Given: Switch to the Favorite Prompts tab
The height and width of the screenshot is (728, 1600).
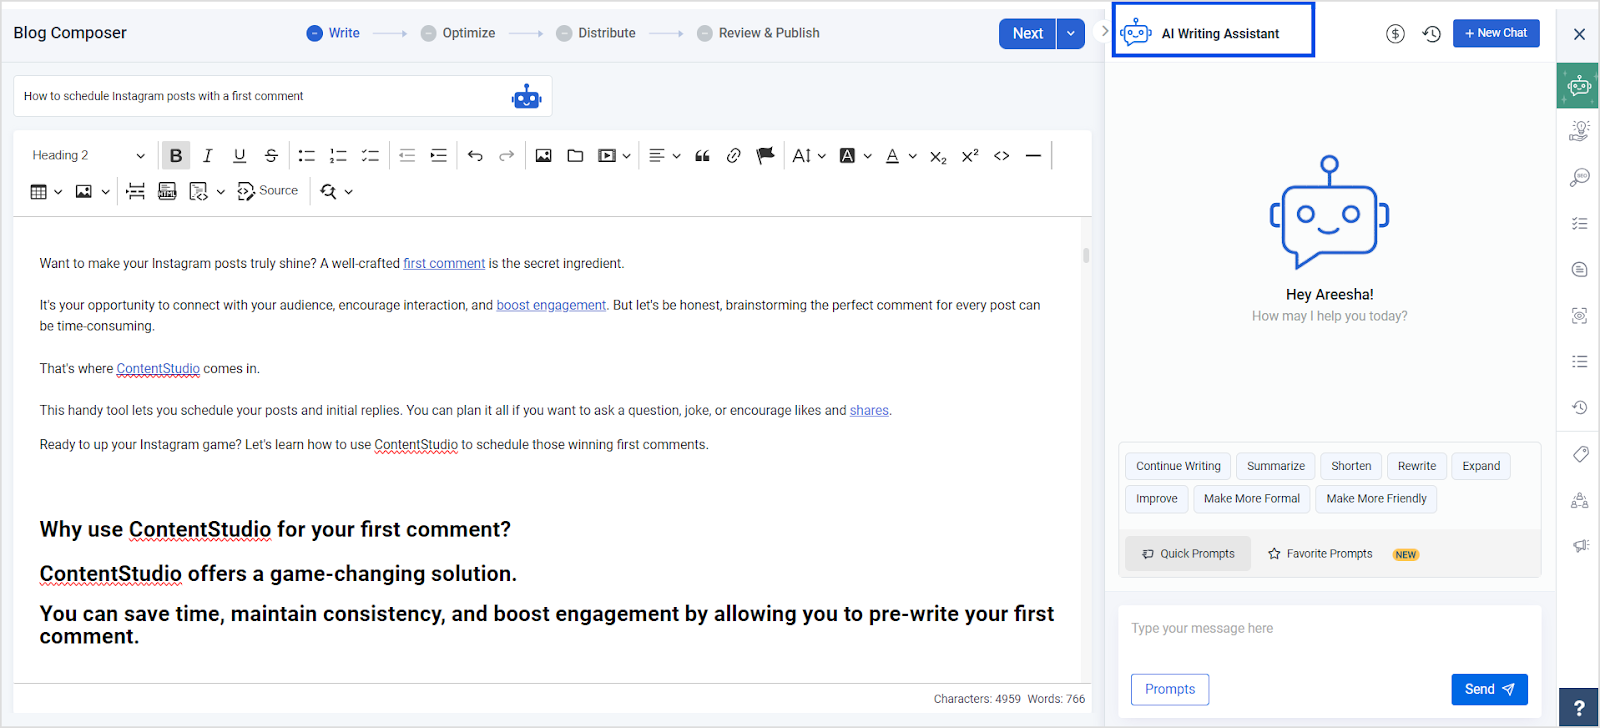Looking at the screenshot, I should [1320, 553].
